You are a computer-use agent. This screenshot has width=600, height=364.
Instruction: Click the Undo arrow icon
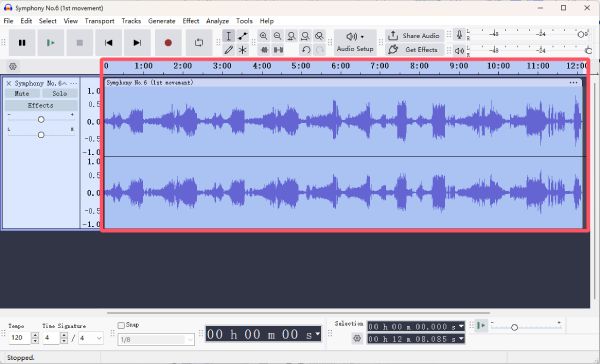click(305, 50)
